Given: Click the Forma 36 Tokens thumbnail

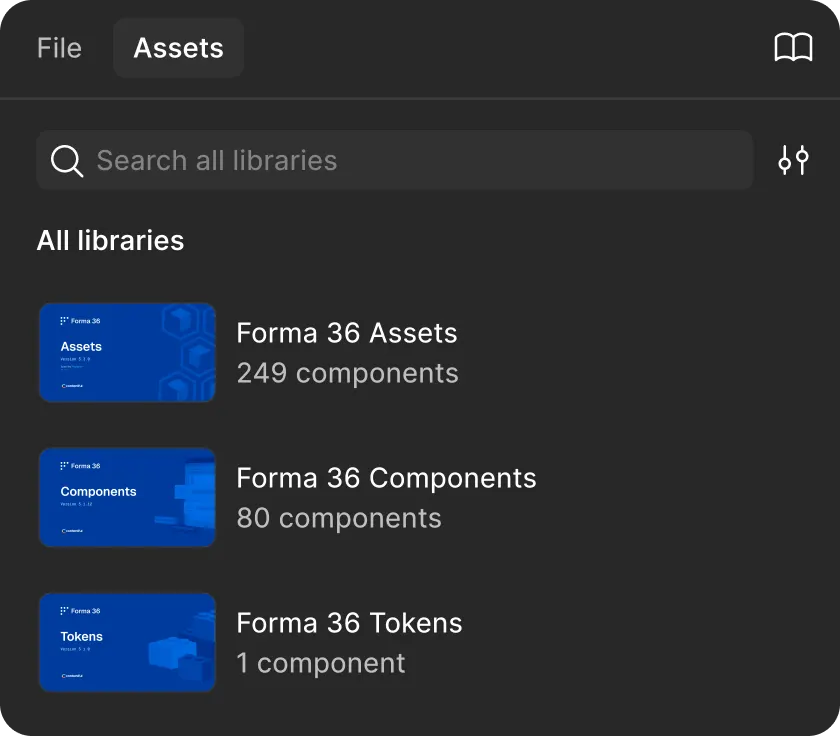Looking at the screenshot, I should (127, 642).
